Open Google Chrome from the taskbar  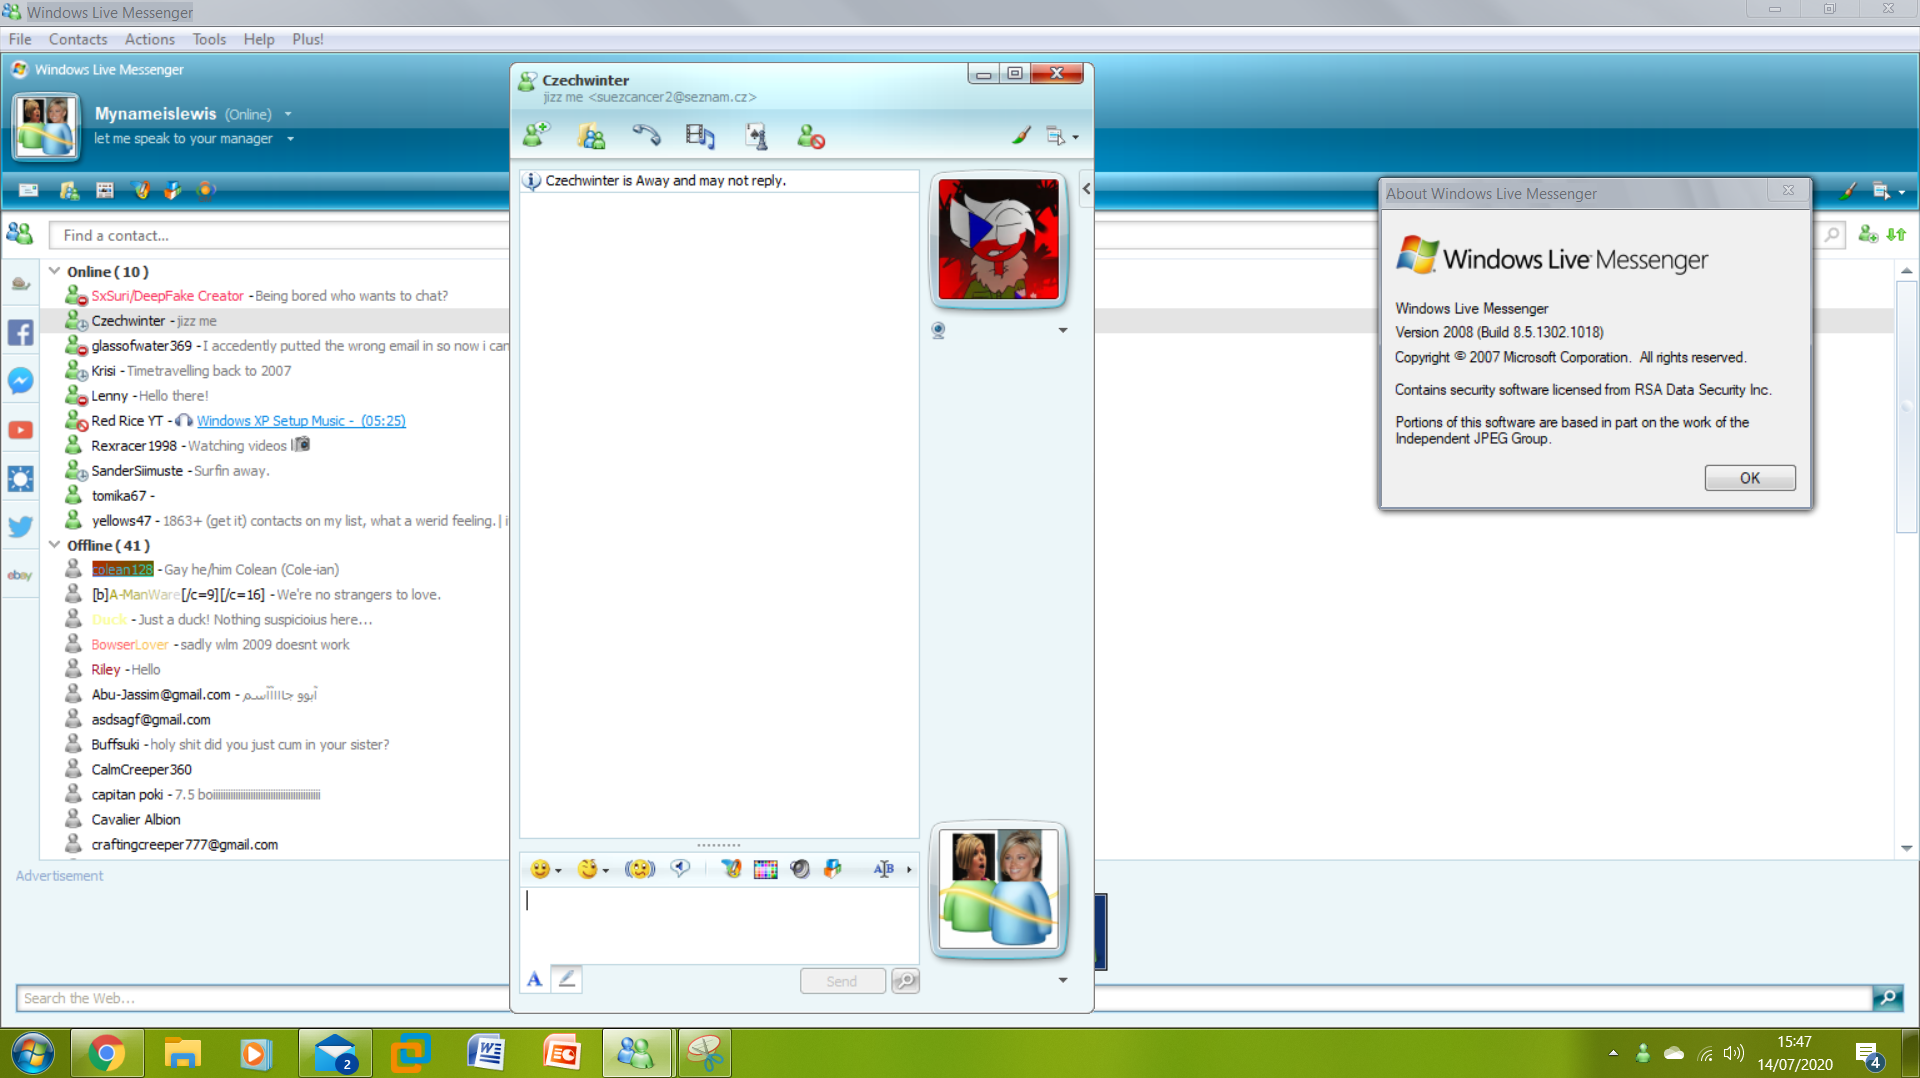[107, 1053]
